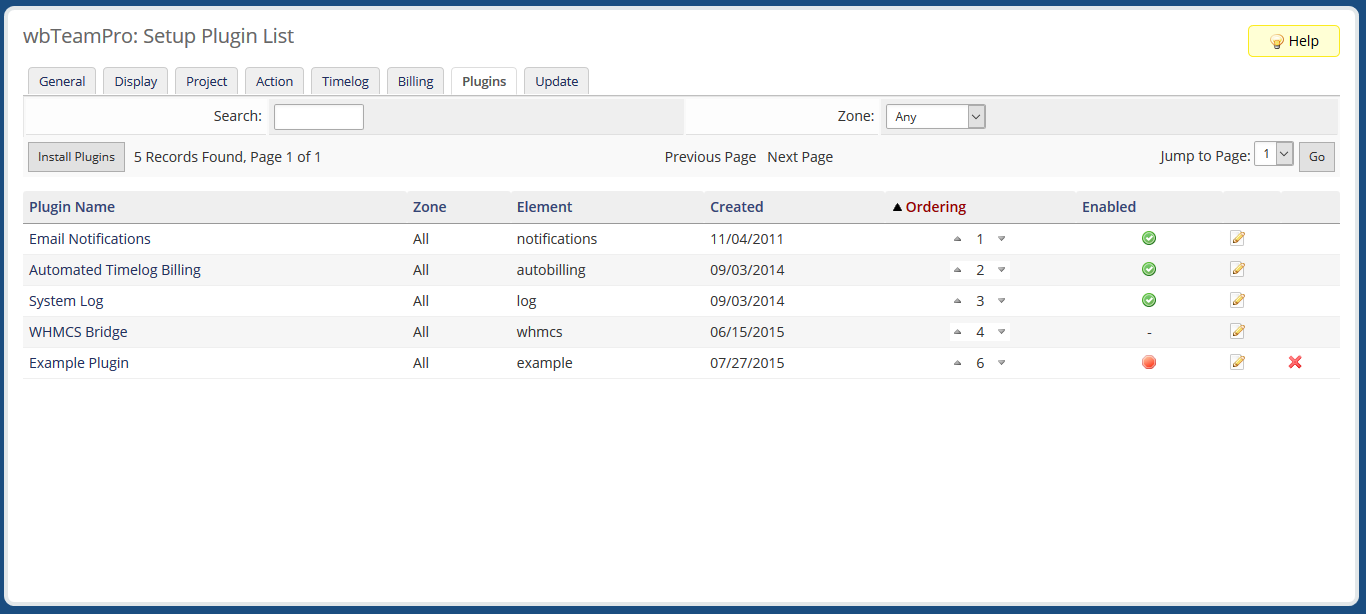Open the Update tab
This screenshot has height=614, width=1366.
(557, 82)
